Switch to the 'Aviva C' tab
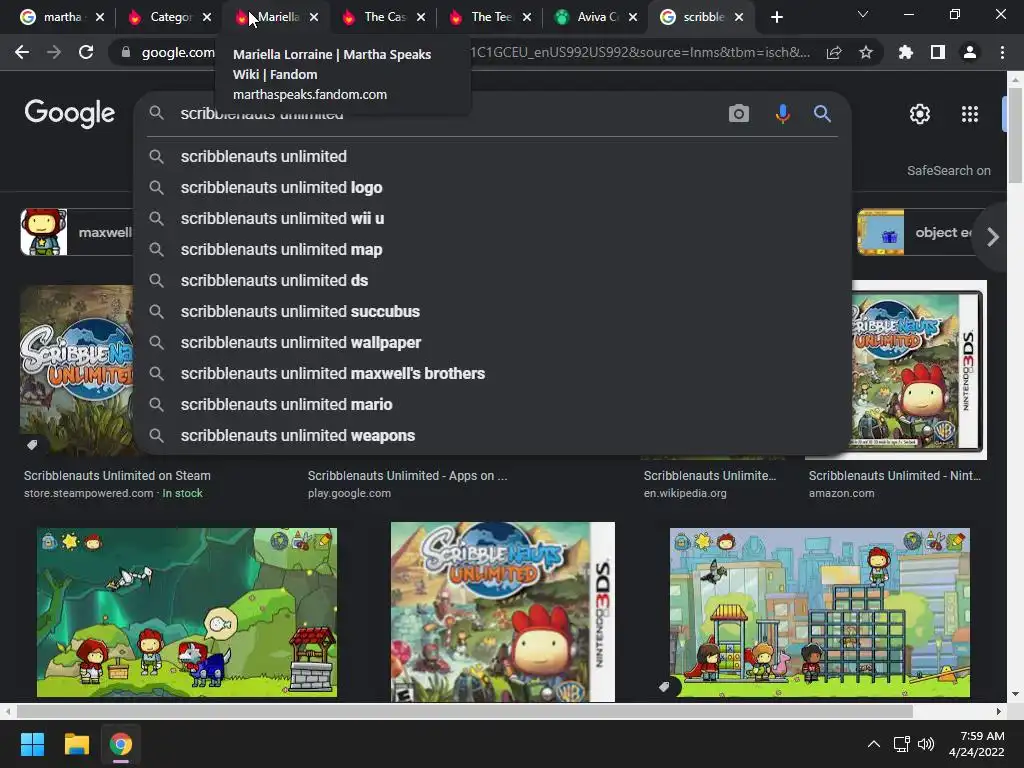1024x768 pixels. coord(598,17)
